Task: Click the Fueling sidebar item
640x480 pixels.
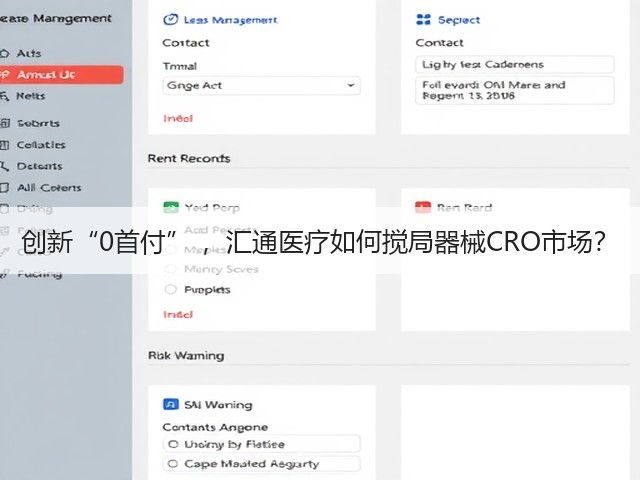Action: click(40, 274)
